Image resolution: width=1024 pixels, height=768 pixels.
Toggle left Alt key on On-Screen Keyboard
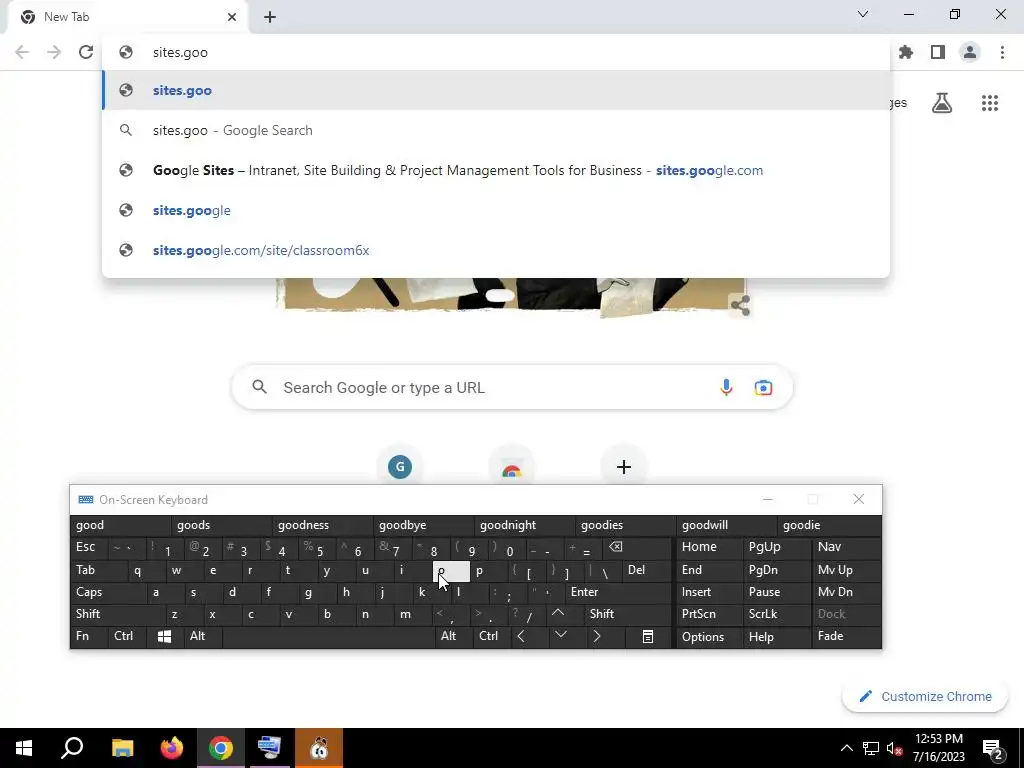click(x=202, y=636)
